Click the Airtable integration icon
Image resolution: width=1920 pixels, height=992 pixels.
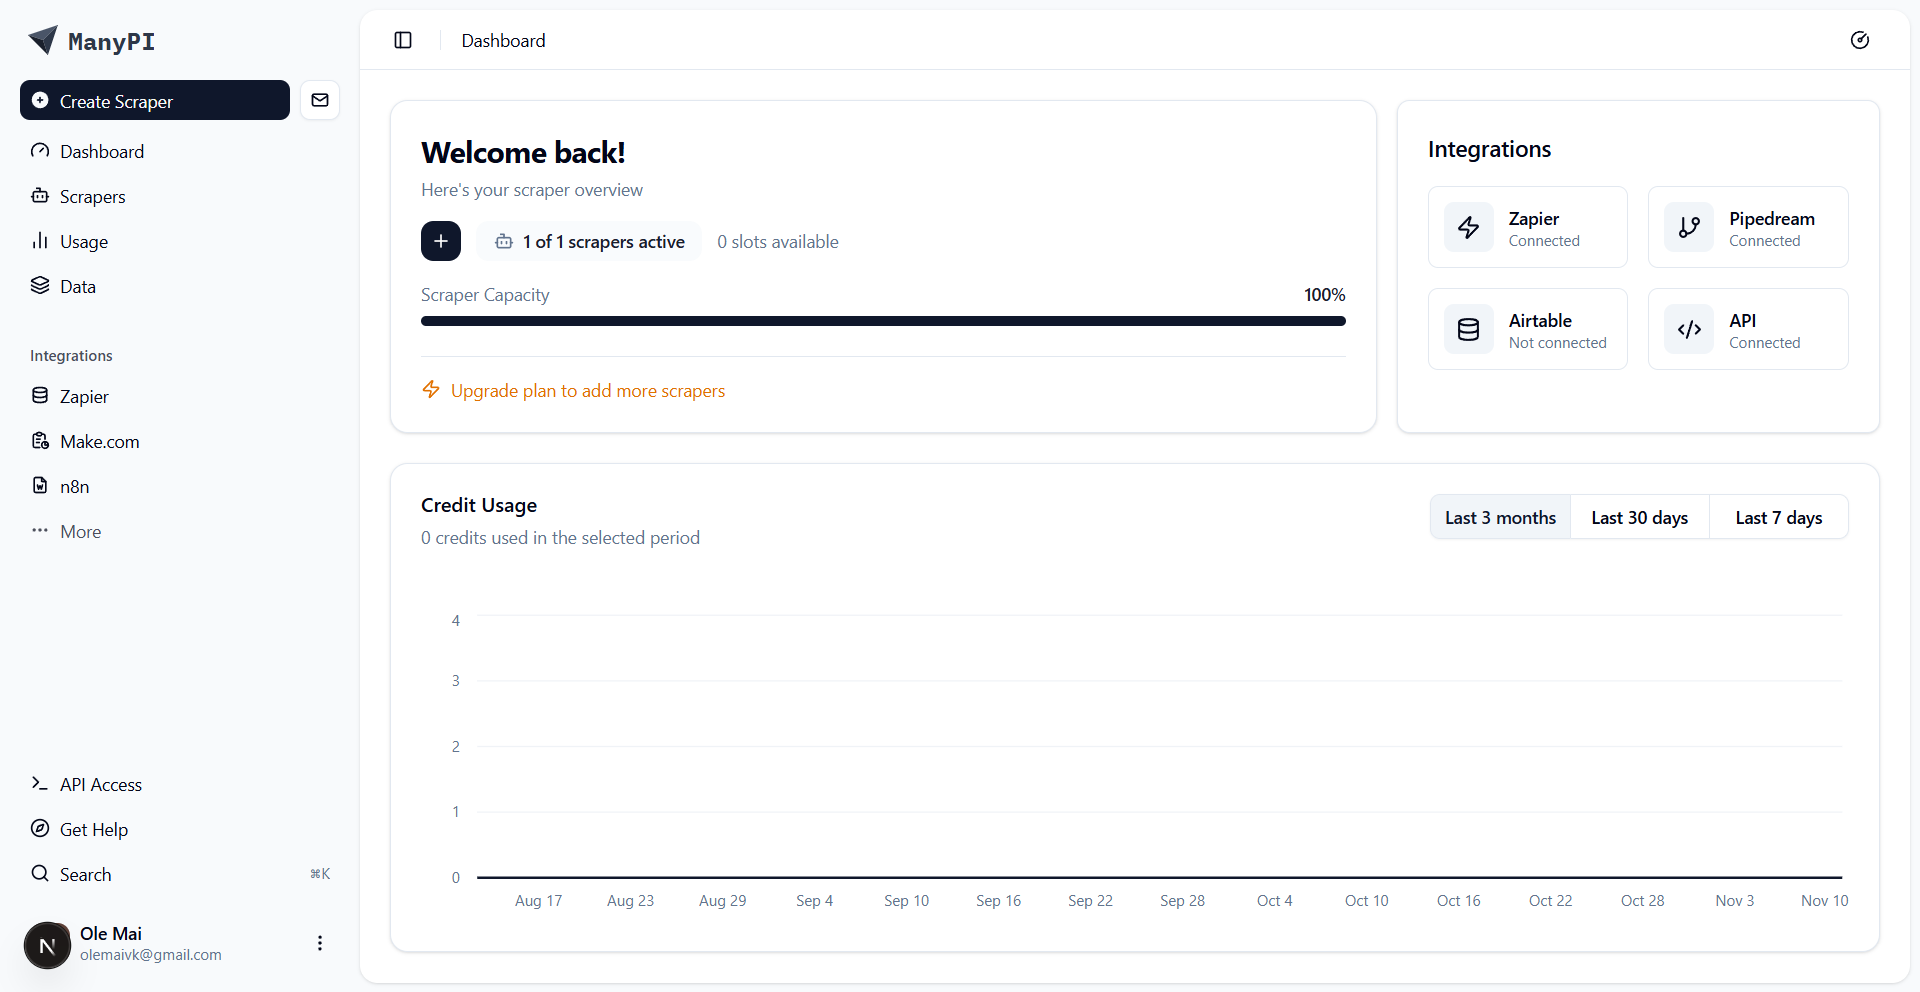click(x=1468, y=328)
